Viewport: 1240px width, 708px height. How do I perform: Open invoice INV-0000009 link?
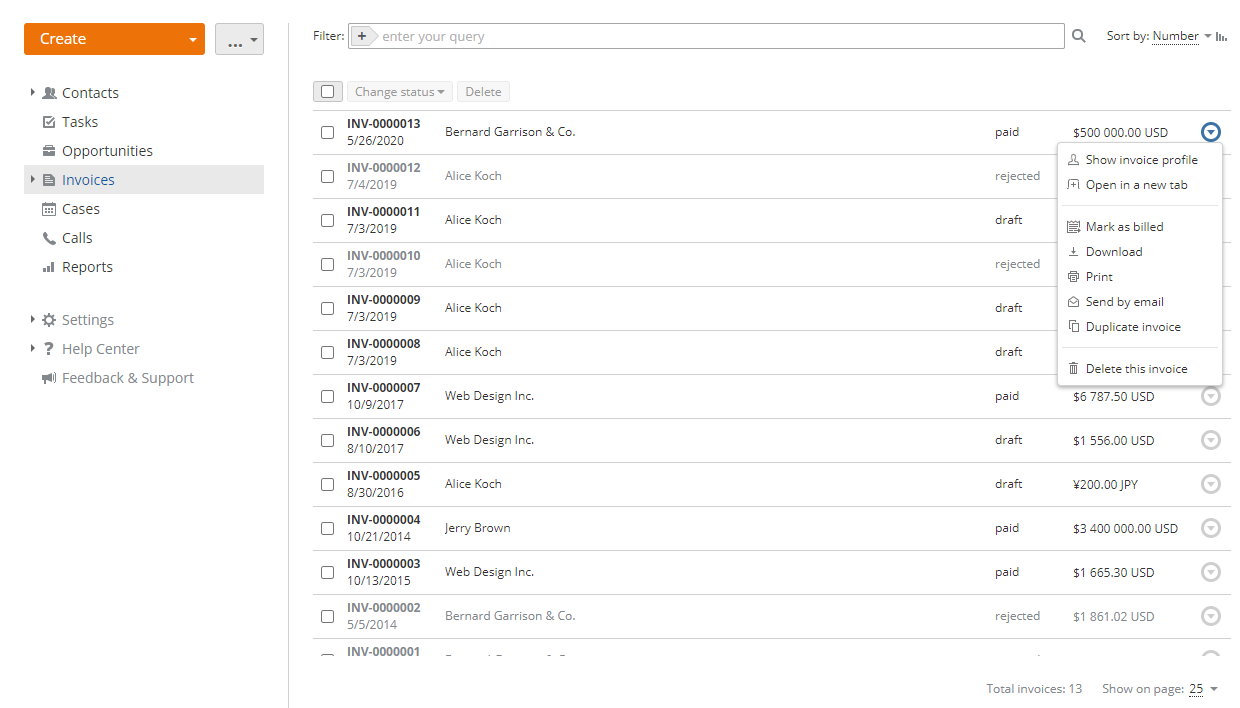tap(381, 299)
